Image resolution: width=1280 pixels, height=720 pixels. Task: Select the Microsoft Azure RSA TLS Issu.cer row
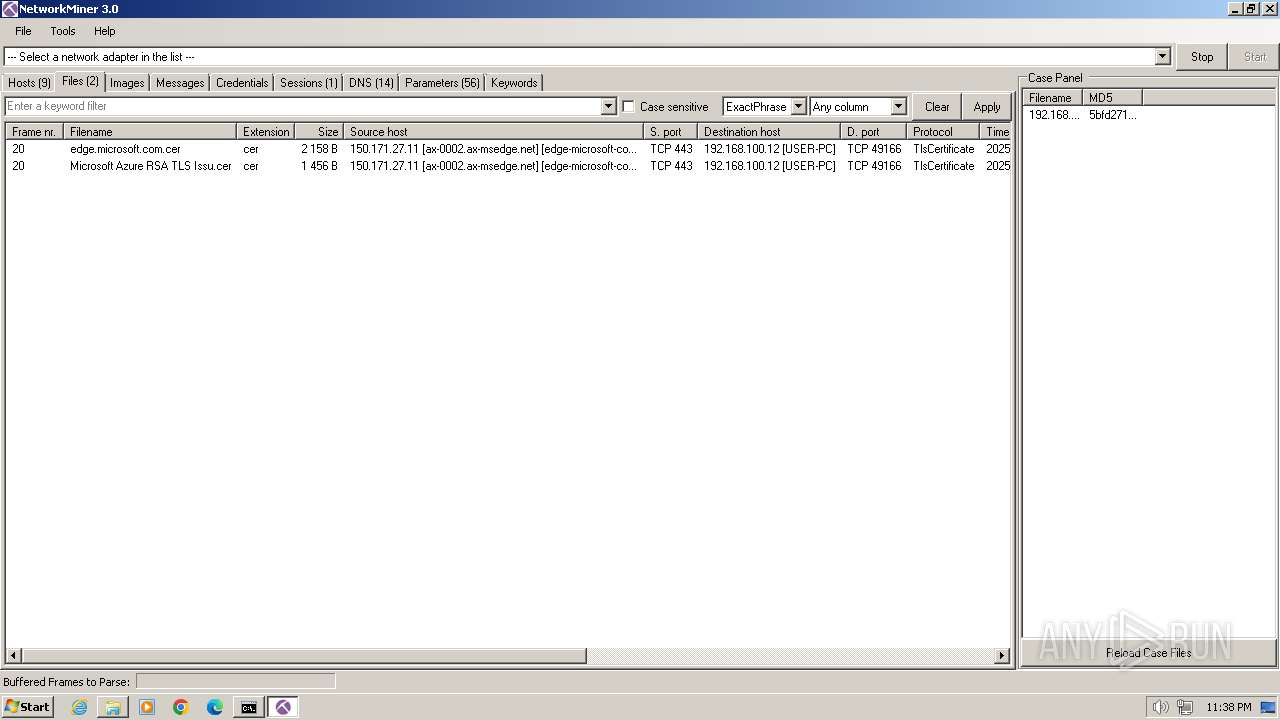pos(509,166)
